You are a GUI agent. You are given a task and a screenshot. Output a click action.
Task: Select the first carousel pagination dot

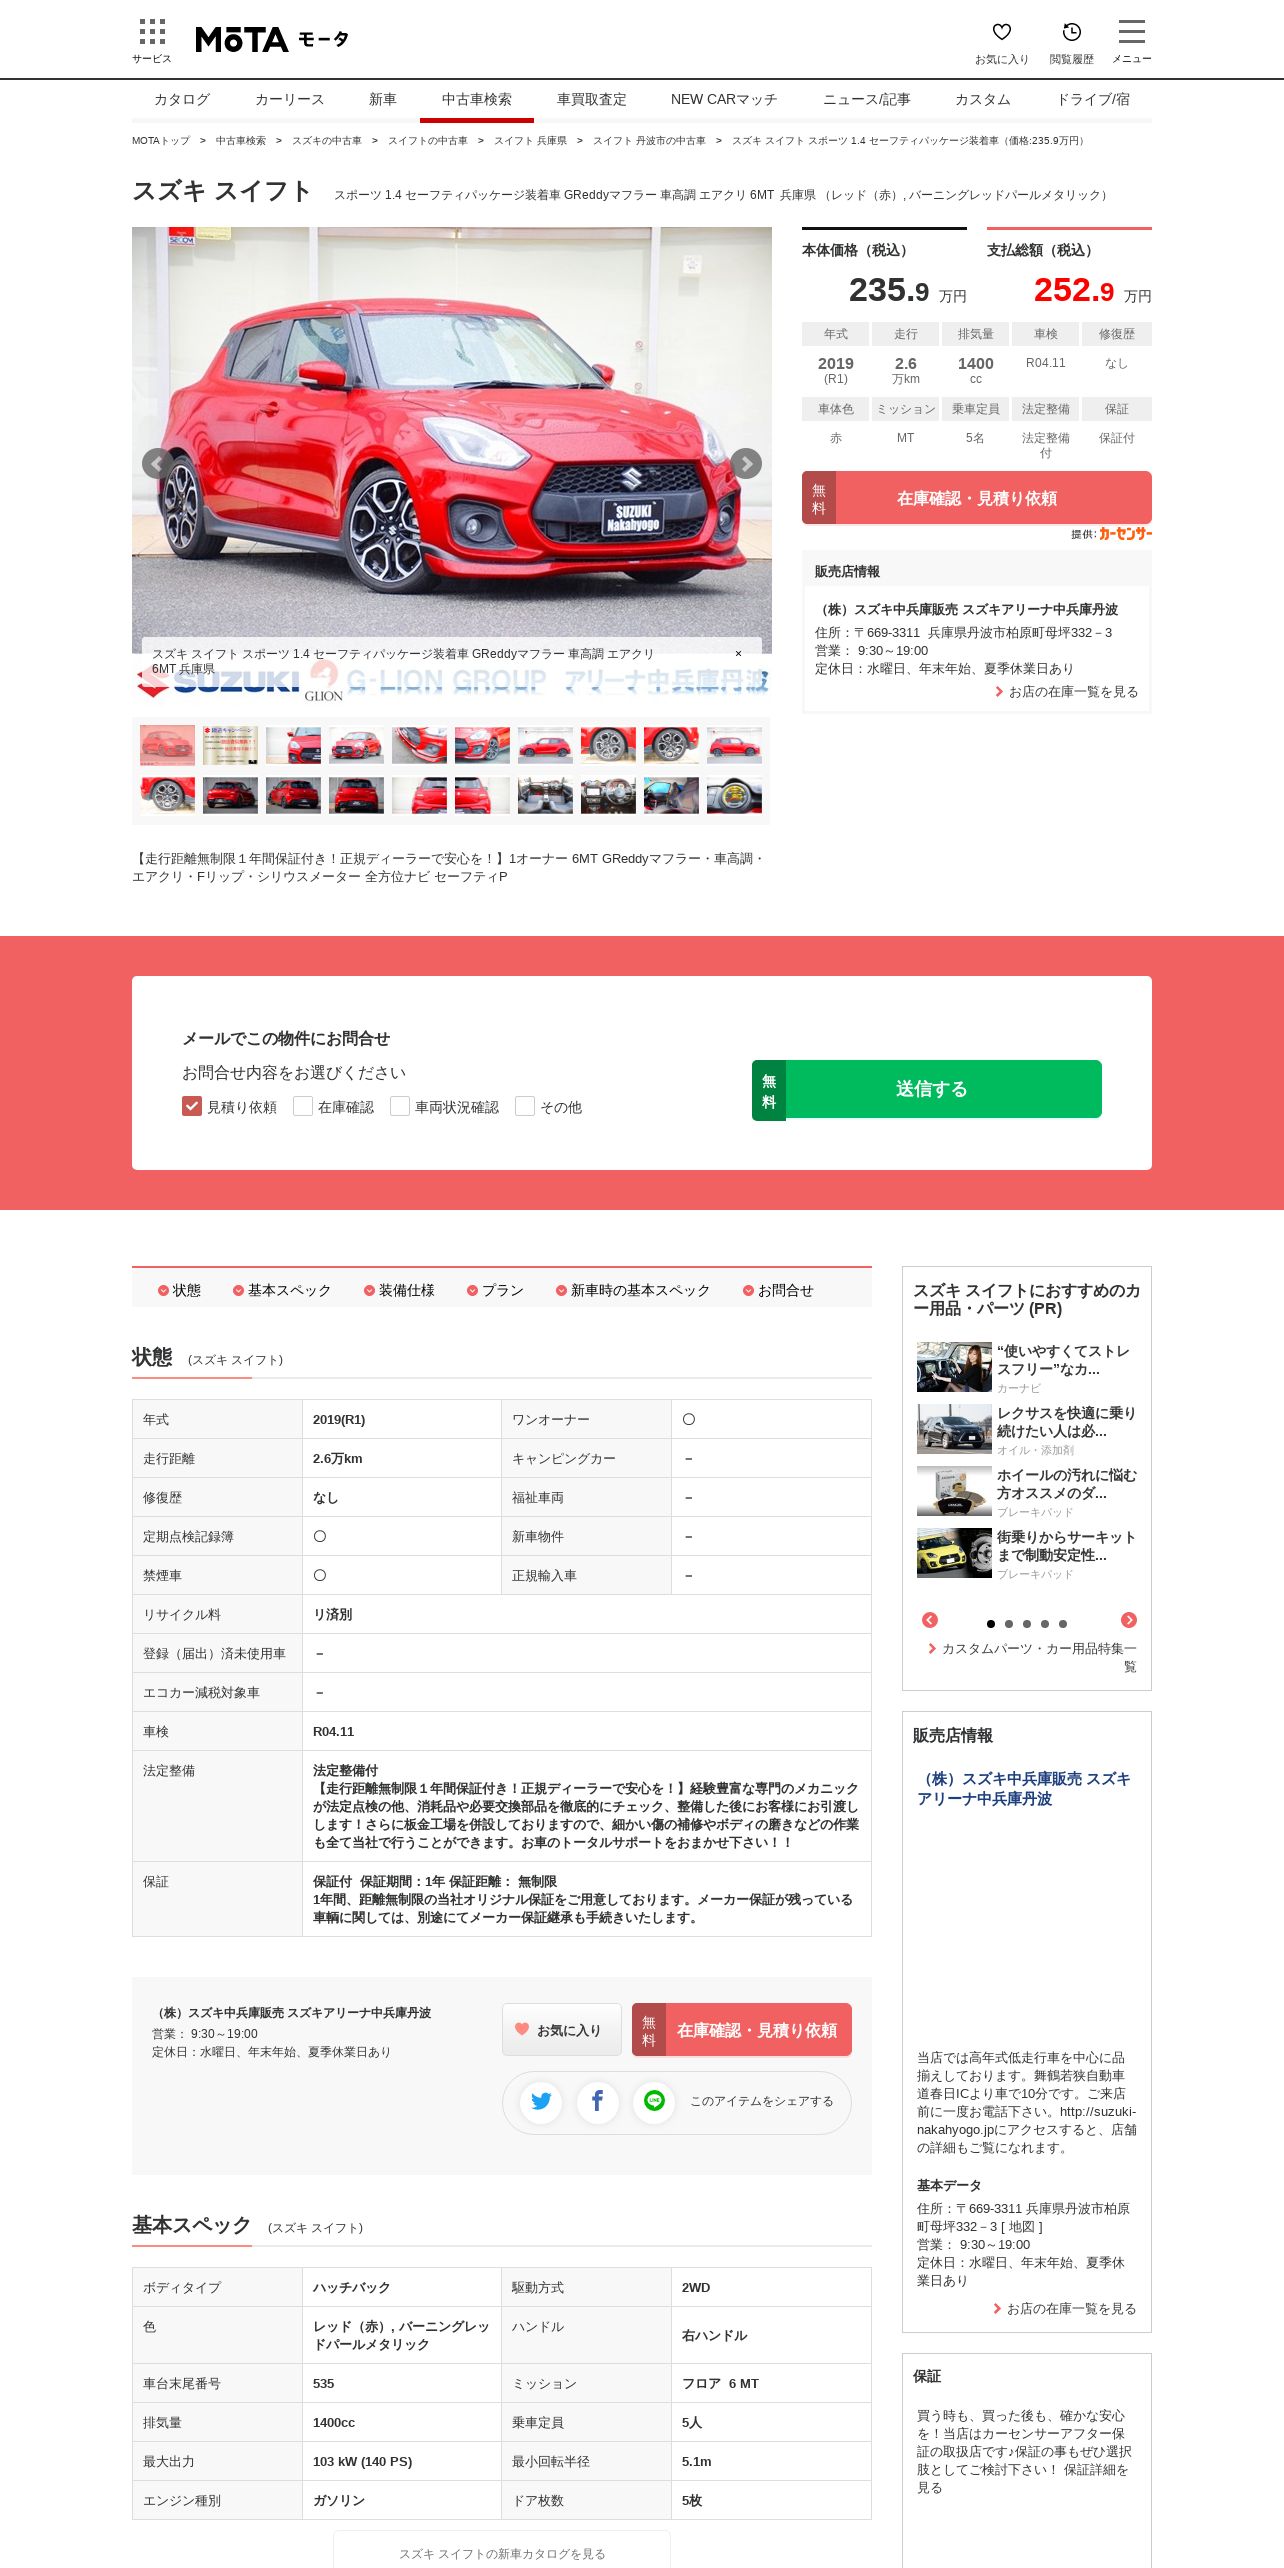tap(991, 1624)
